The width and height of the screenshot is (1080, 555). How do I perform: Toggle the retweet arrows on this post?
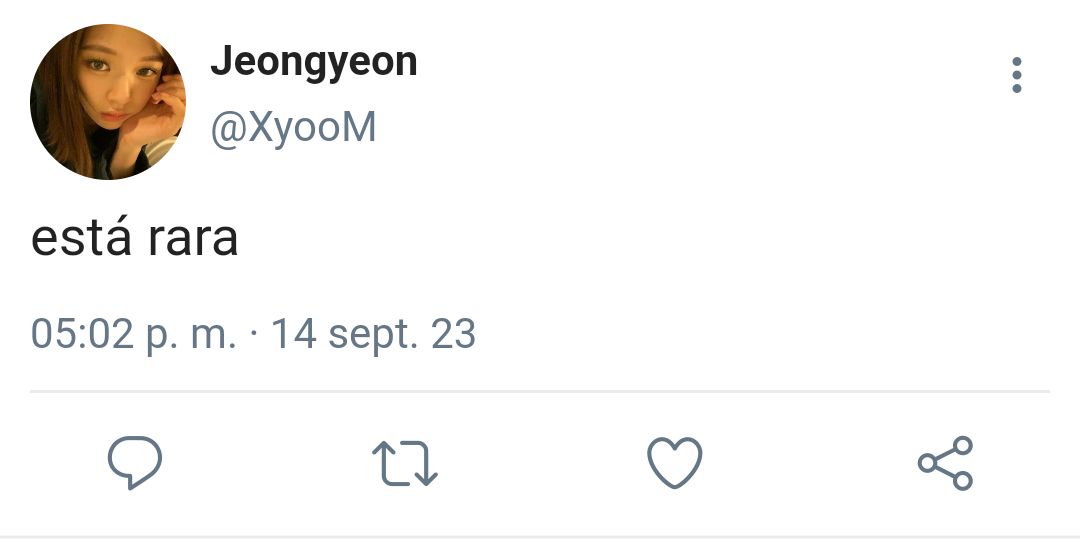pos(404,463)
